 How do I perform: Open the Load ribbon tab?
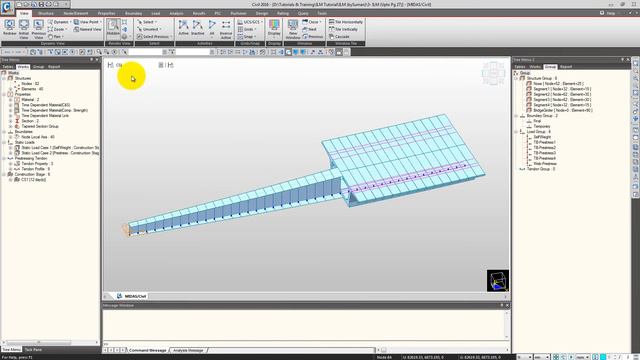coord(156,13)
